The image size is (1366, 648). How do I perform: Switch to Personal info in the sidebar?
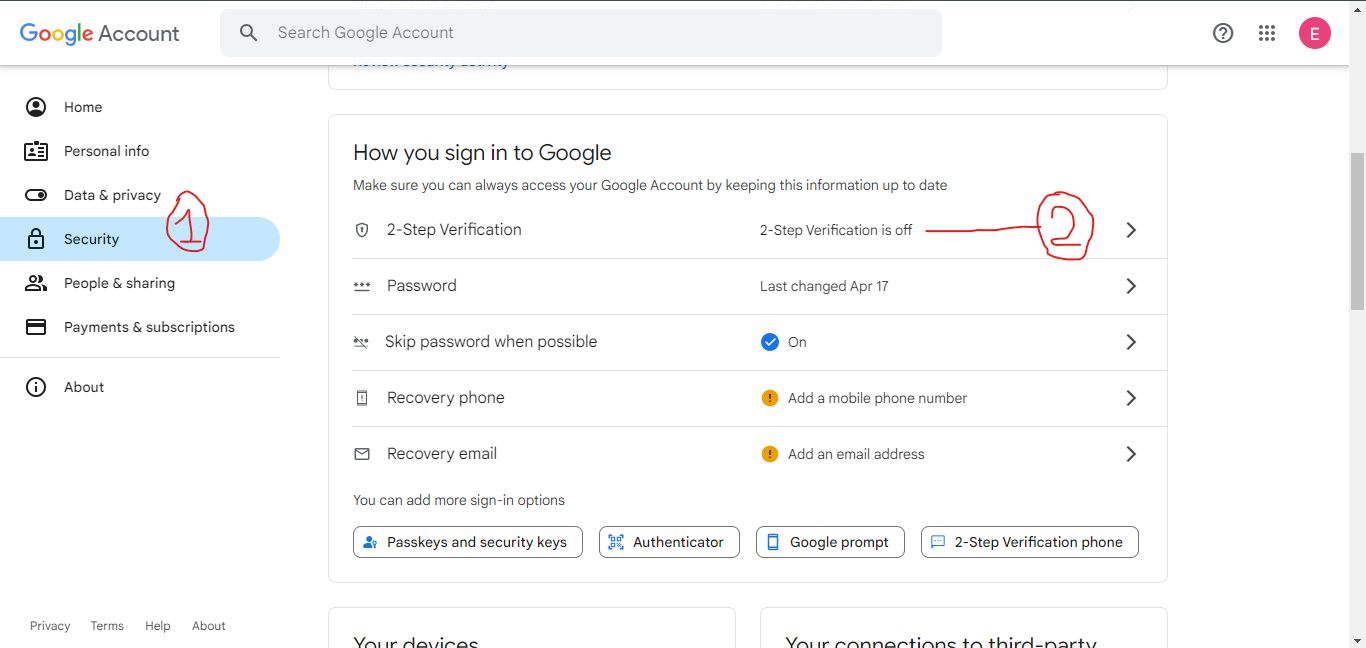[106, 150]
